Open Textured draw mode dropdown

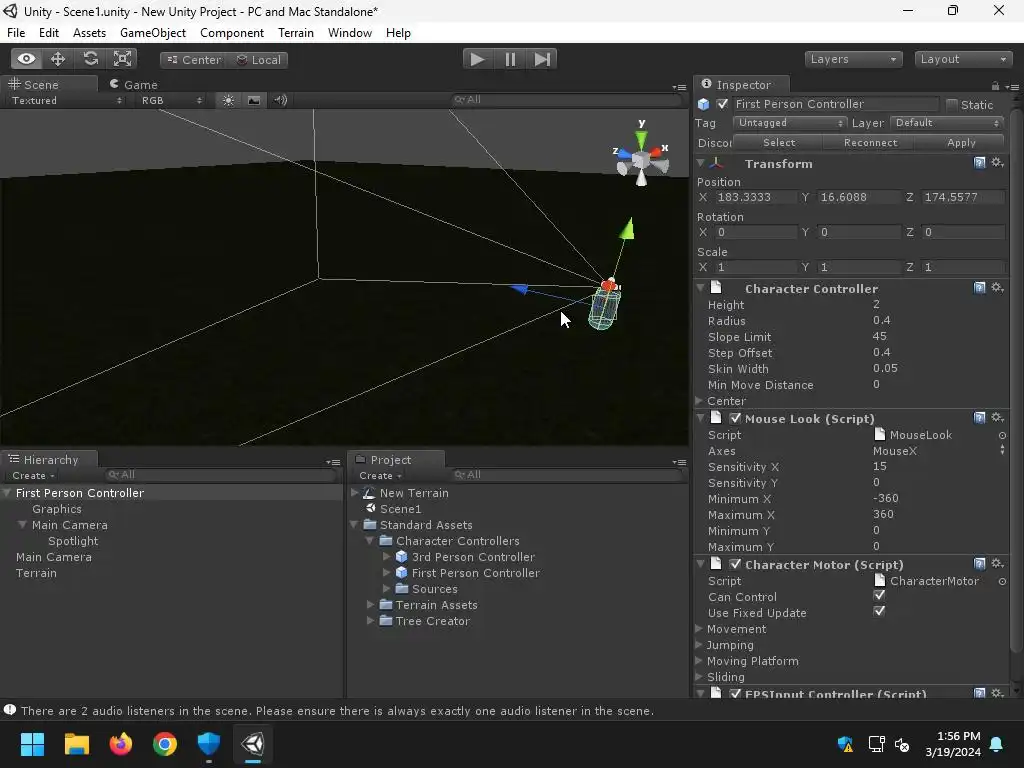[65, 101]
